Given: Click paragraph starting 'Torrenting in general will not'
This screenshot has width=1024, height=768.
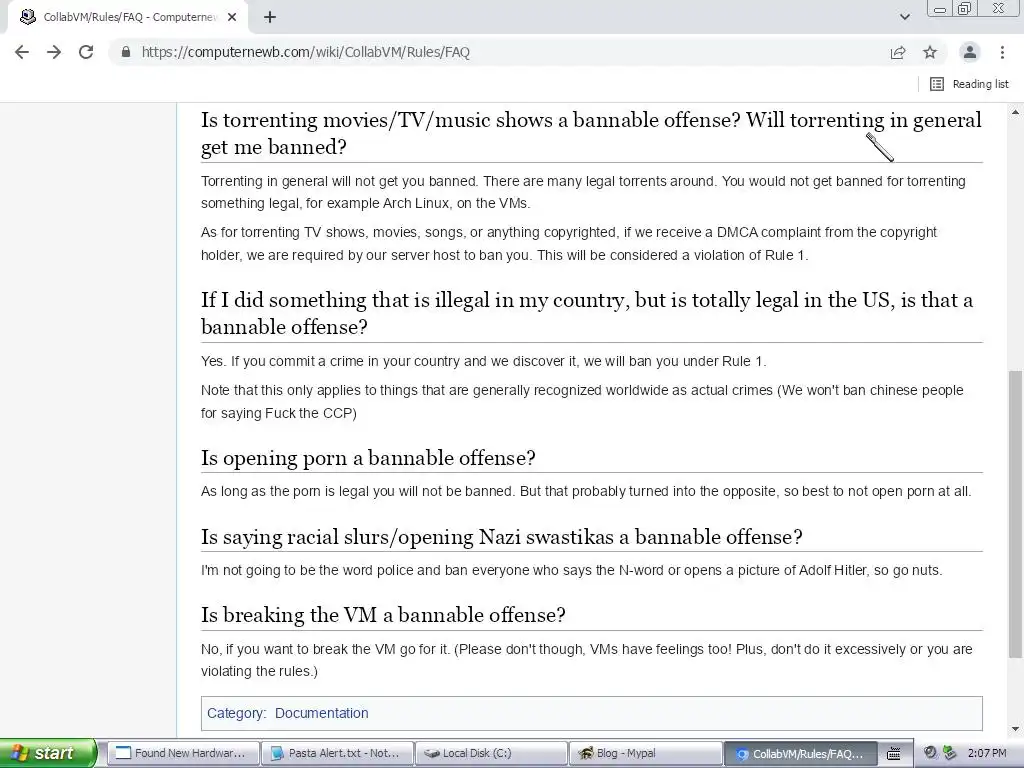Looking at the screenshot, I should [x=583, y=192].
